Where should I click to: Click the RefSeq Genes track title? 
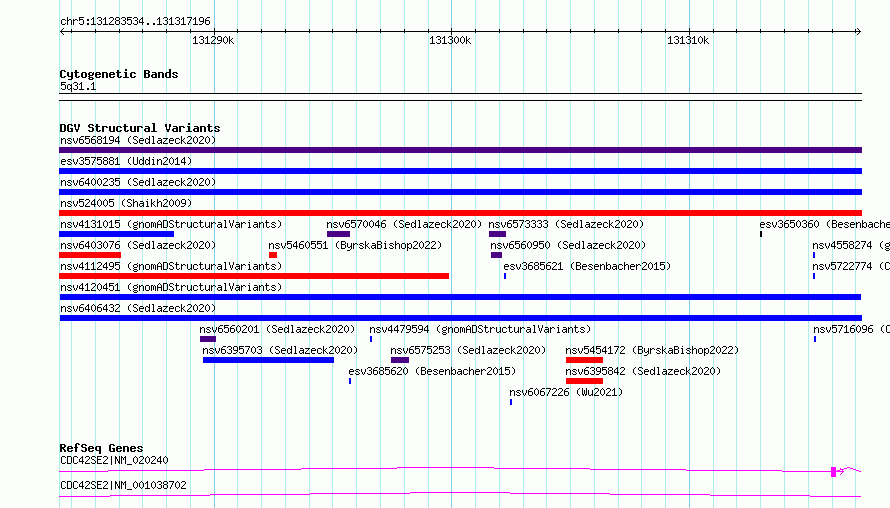(101, 448)
